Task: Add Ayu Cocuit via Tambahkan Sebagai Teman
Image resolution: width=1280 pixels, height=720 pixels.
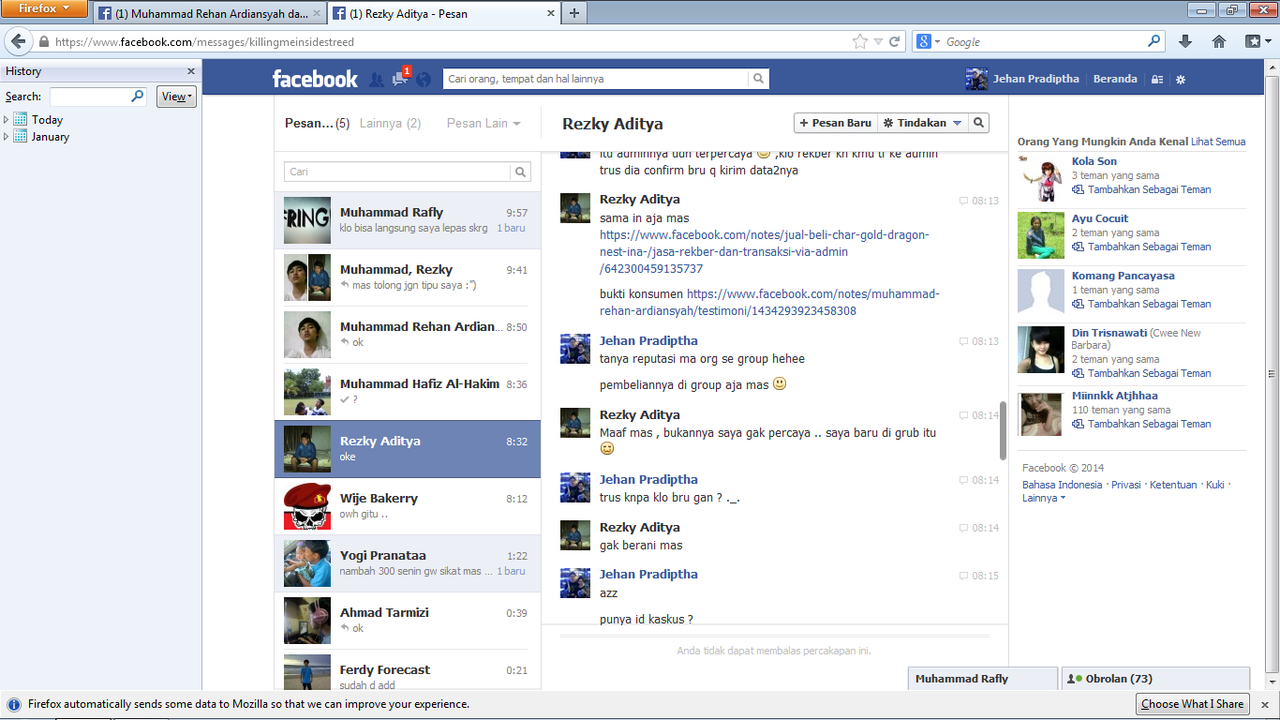Action: [1149, 247]
